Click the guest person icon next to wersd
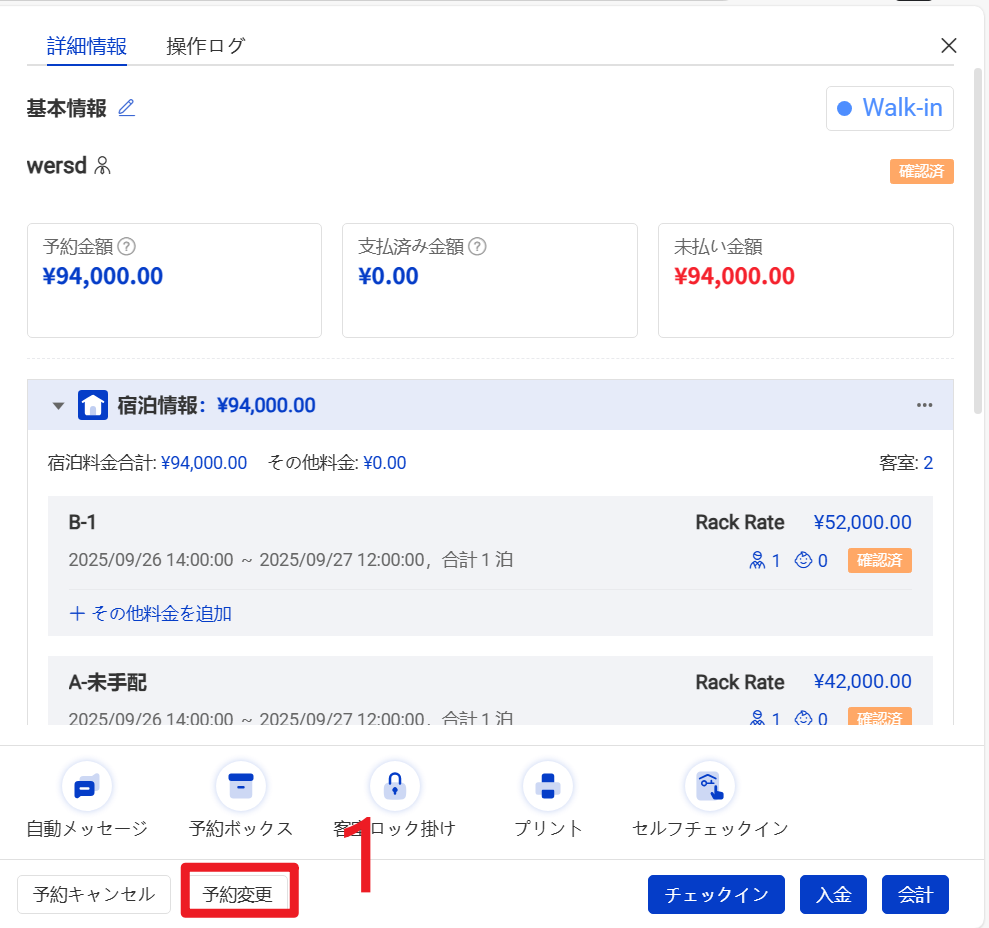 (102, 166)
